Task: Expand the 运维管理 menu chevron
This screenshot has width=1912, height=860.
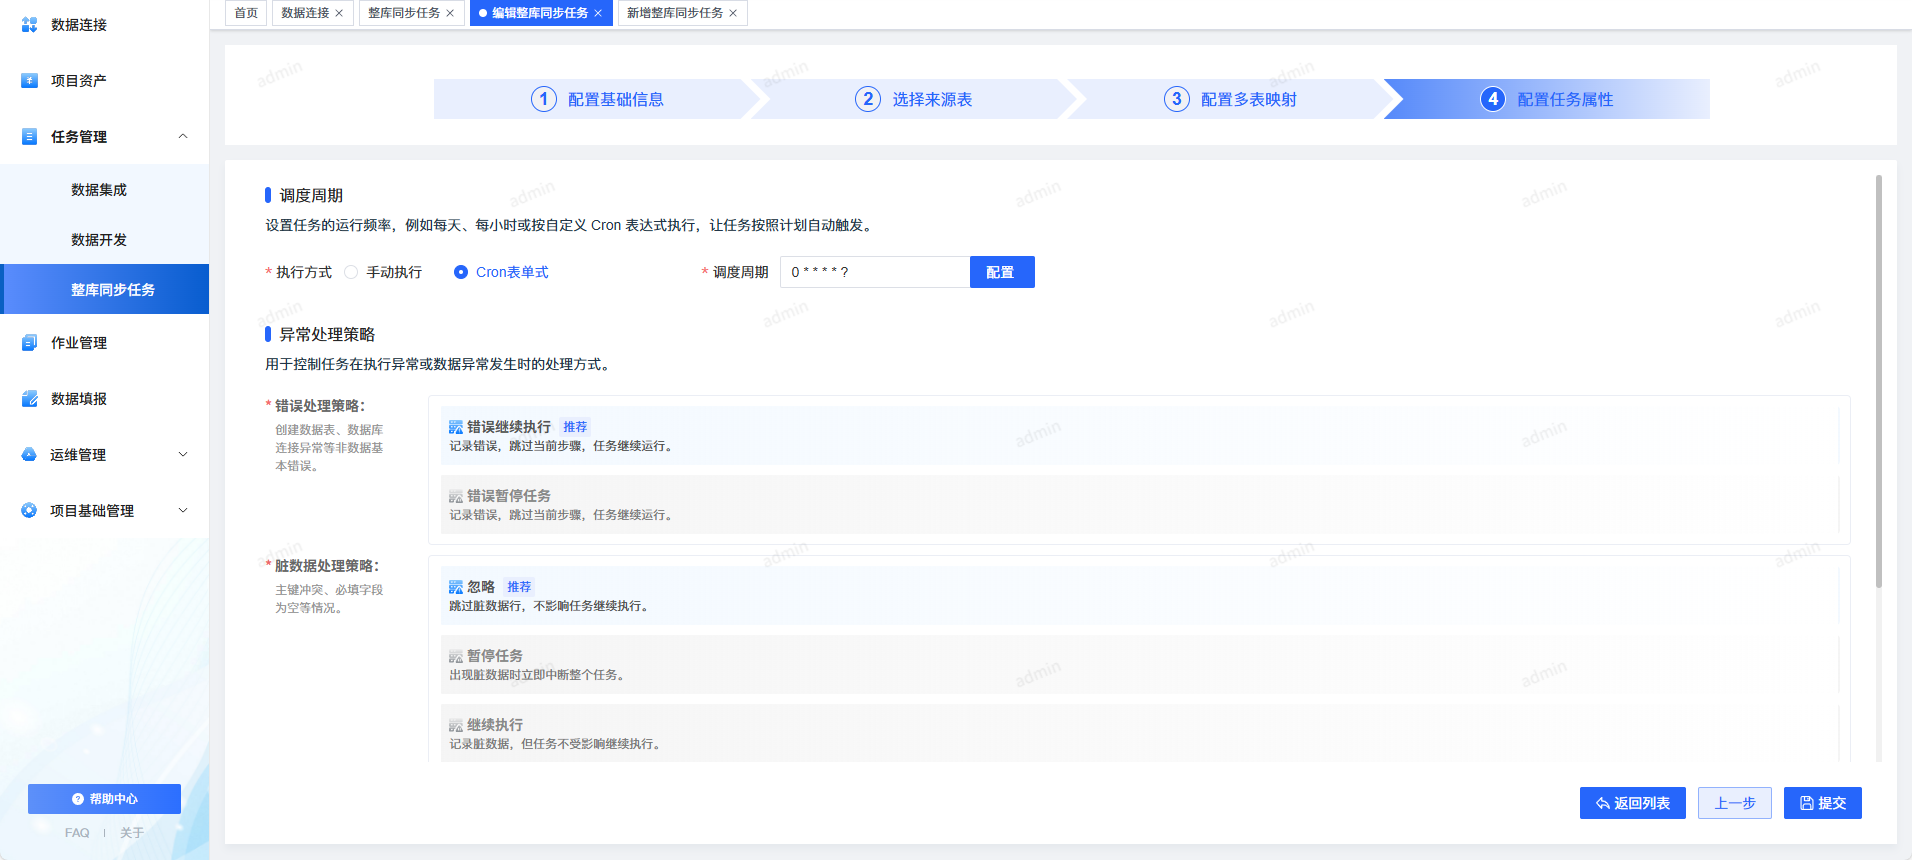Action: (x=183, y=454)
